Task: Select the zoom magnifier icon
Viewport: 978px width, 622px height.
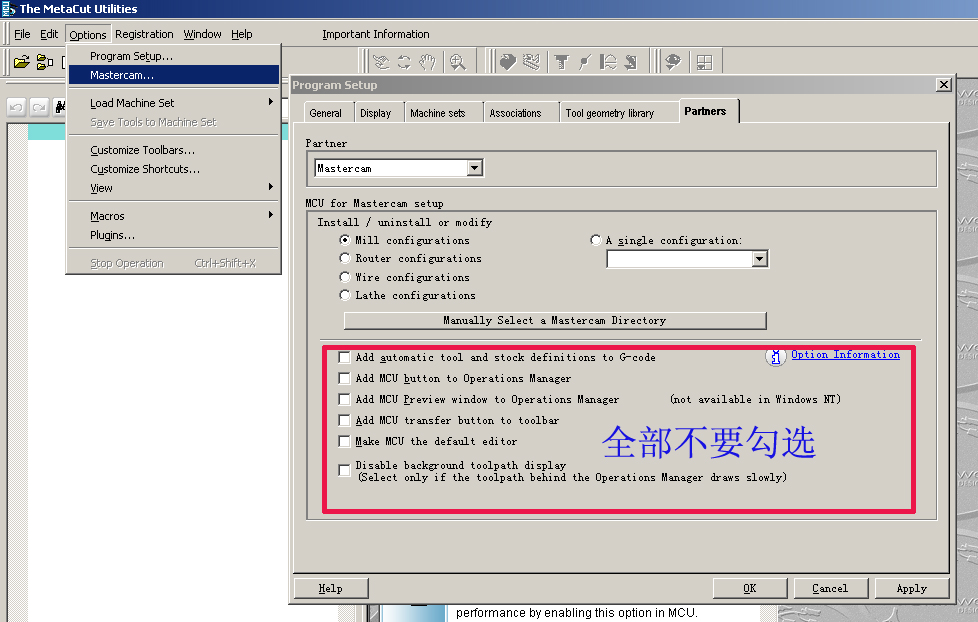Action: (x=458, y=62)
